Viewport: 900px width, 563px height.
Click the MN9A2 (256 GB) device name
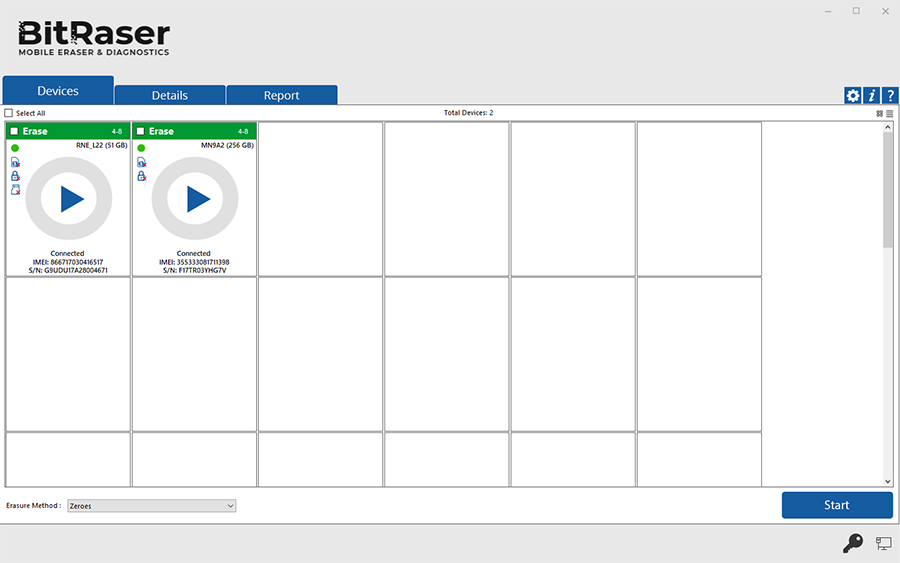click(227, 145)
